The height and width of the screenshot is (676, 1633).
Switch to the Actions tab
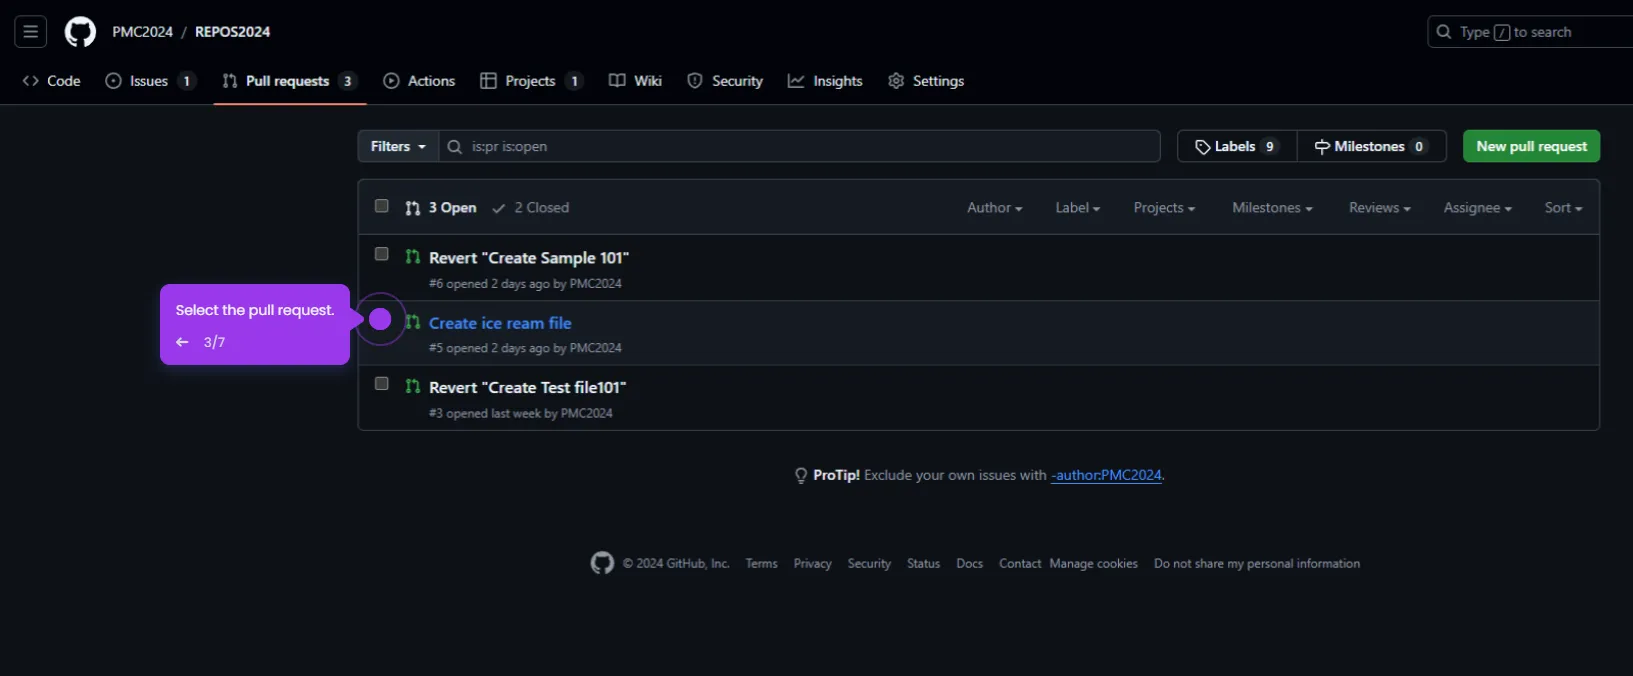pos(419,81)
